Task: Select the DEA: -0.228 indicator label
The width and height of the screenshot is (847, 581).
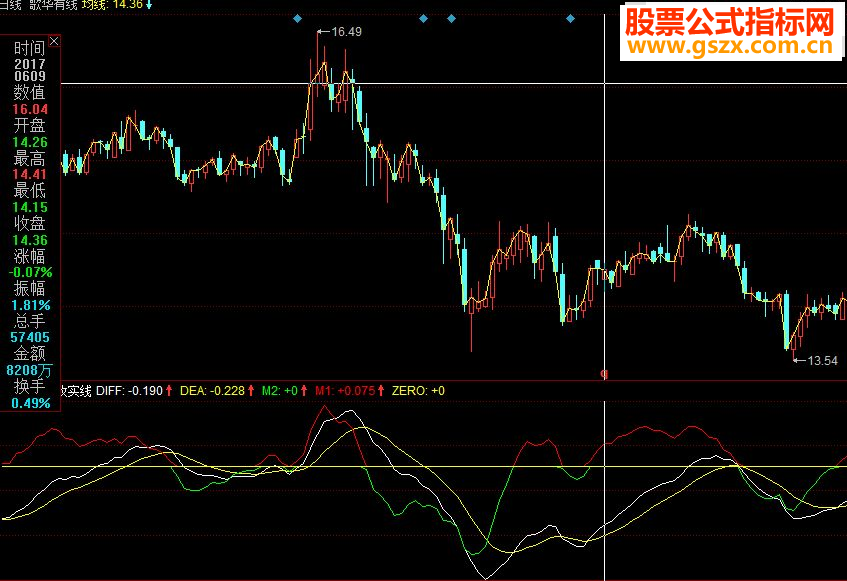Action: tap(212, 390)
